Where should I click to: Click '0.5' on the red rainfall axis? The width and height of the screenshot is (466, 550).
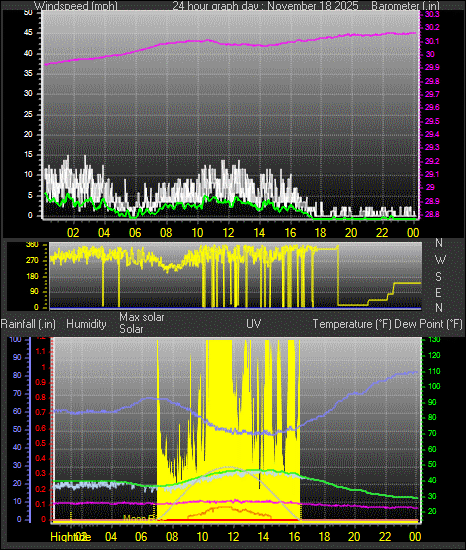coord(41,443)
